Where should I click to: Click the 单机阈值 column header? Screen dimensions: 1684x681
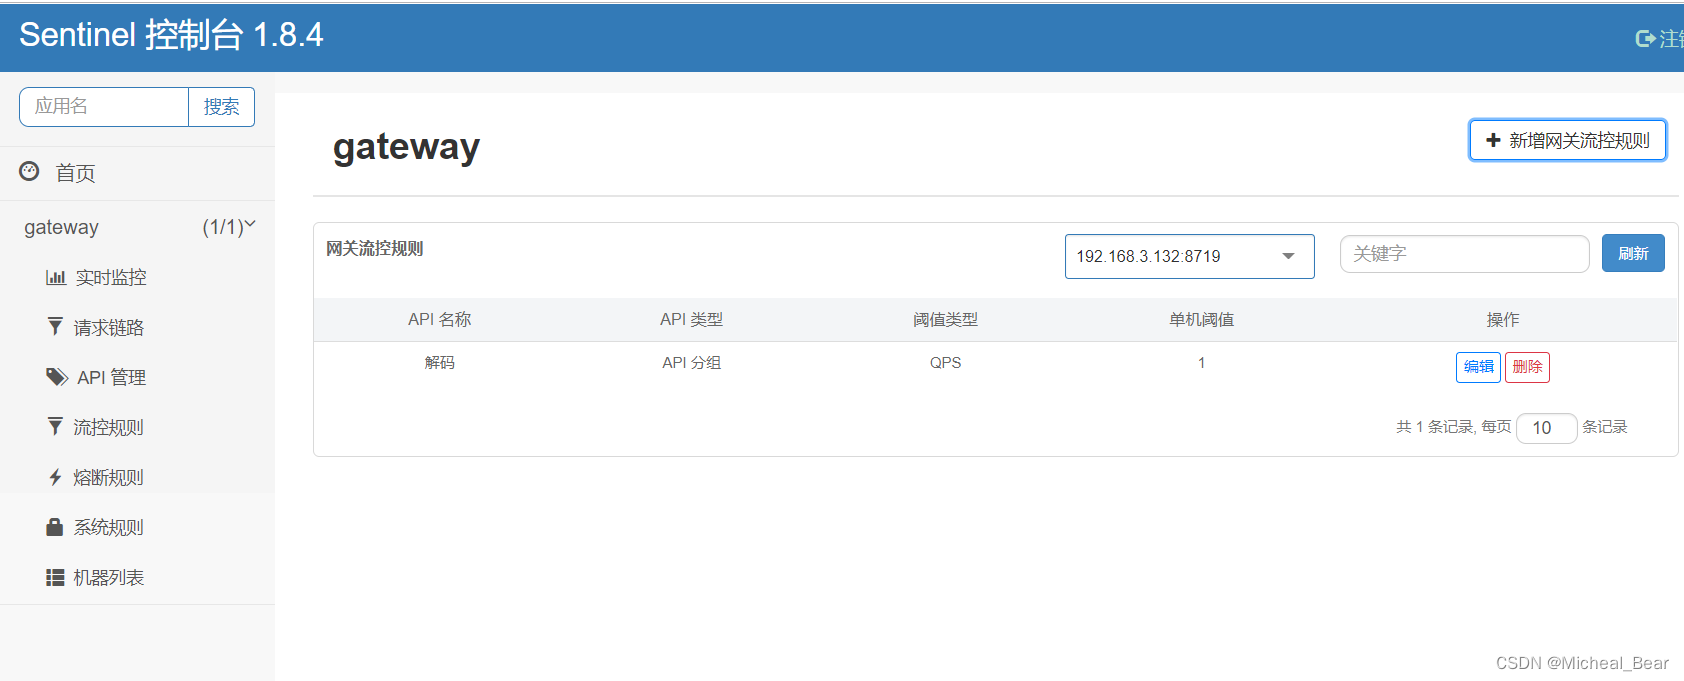(1201, 319)
